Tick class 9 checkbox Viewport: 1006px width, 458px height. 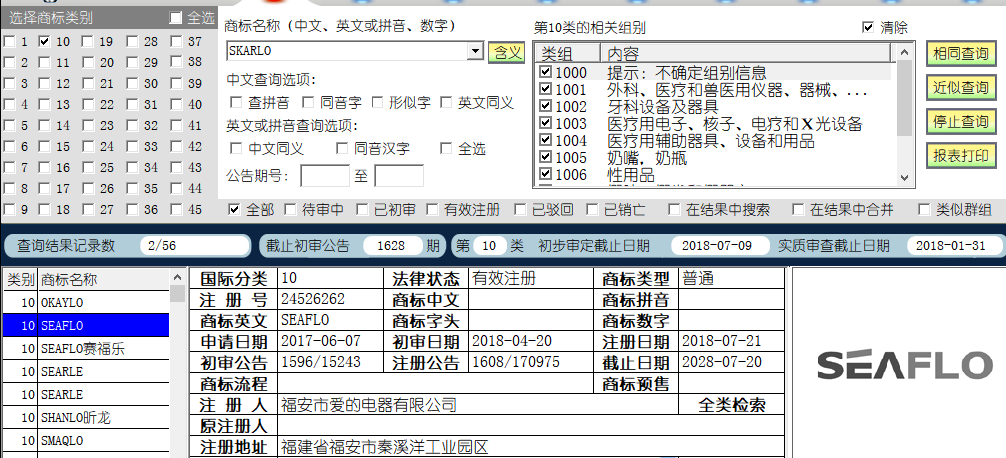[x=9, y=210]
